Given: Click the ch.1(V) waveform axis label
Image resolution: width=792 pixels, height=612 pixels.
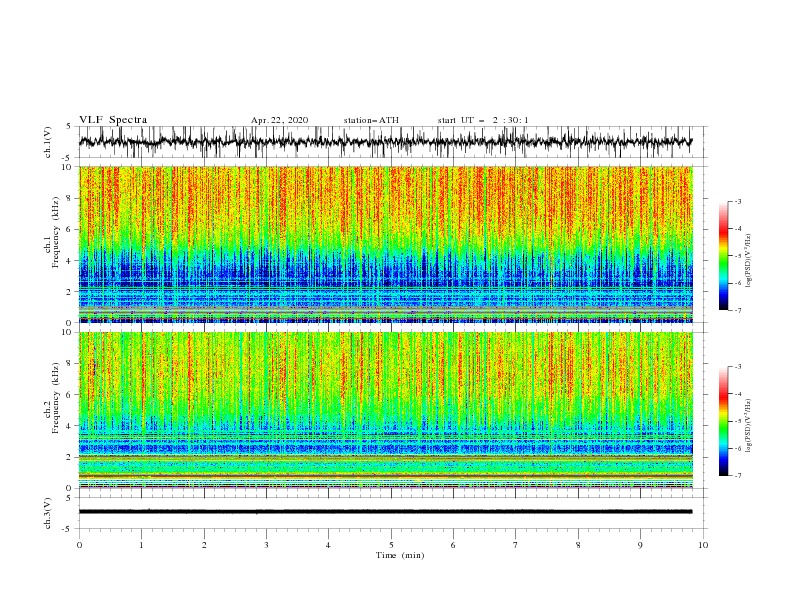Looking at the screenshot, I should point(48,142).
